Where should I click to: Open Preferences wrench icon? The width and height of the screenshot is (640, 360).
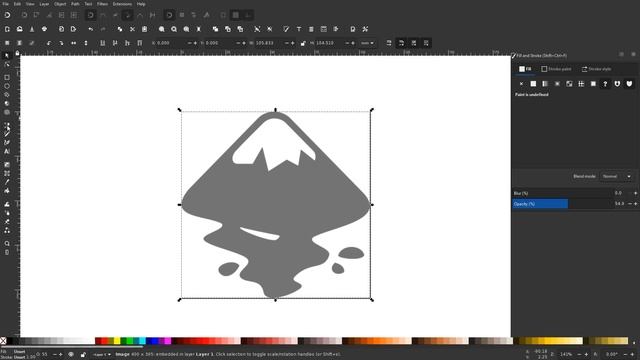[x=365, y=29]
